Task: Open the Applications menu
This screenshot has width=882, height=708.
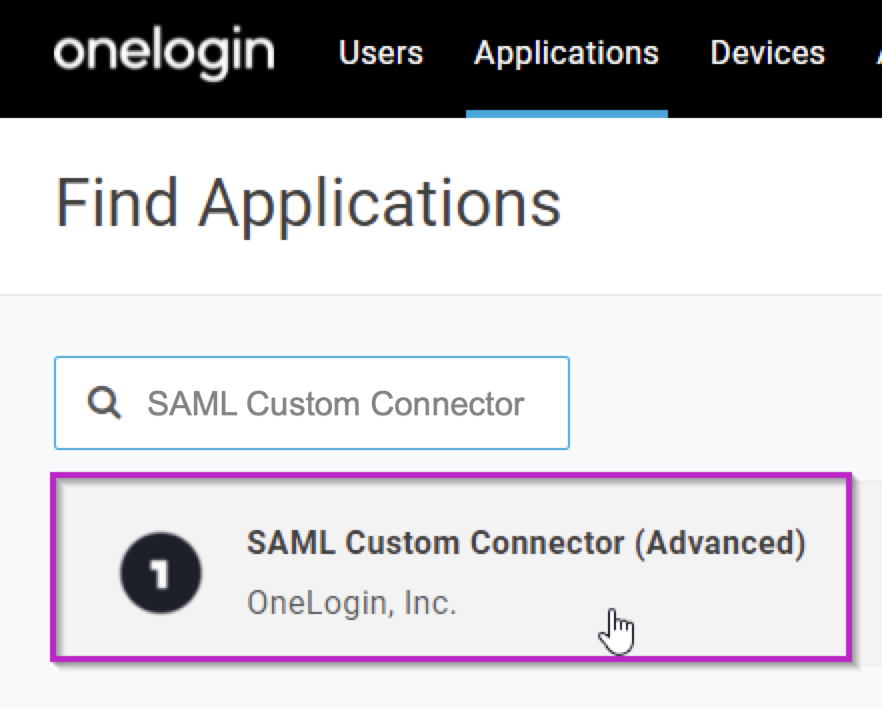Action: point(566,53)
